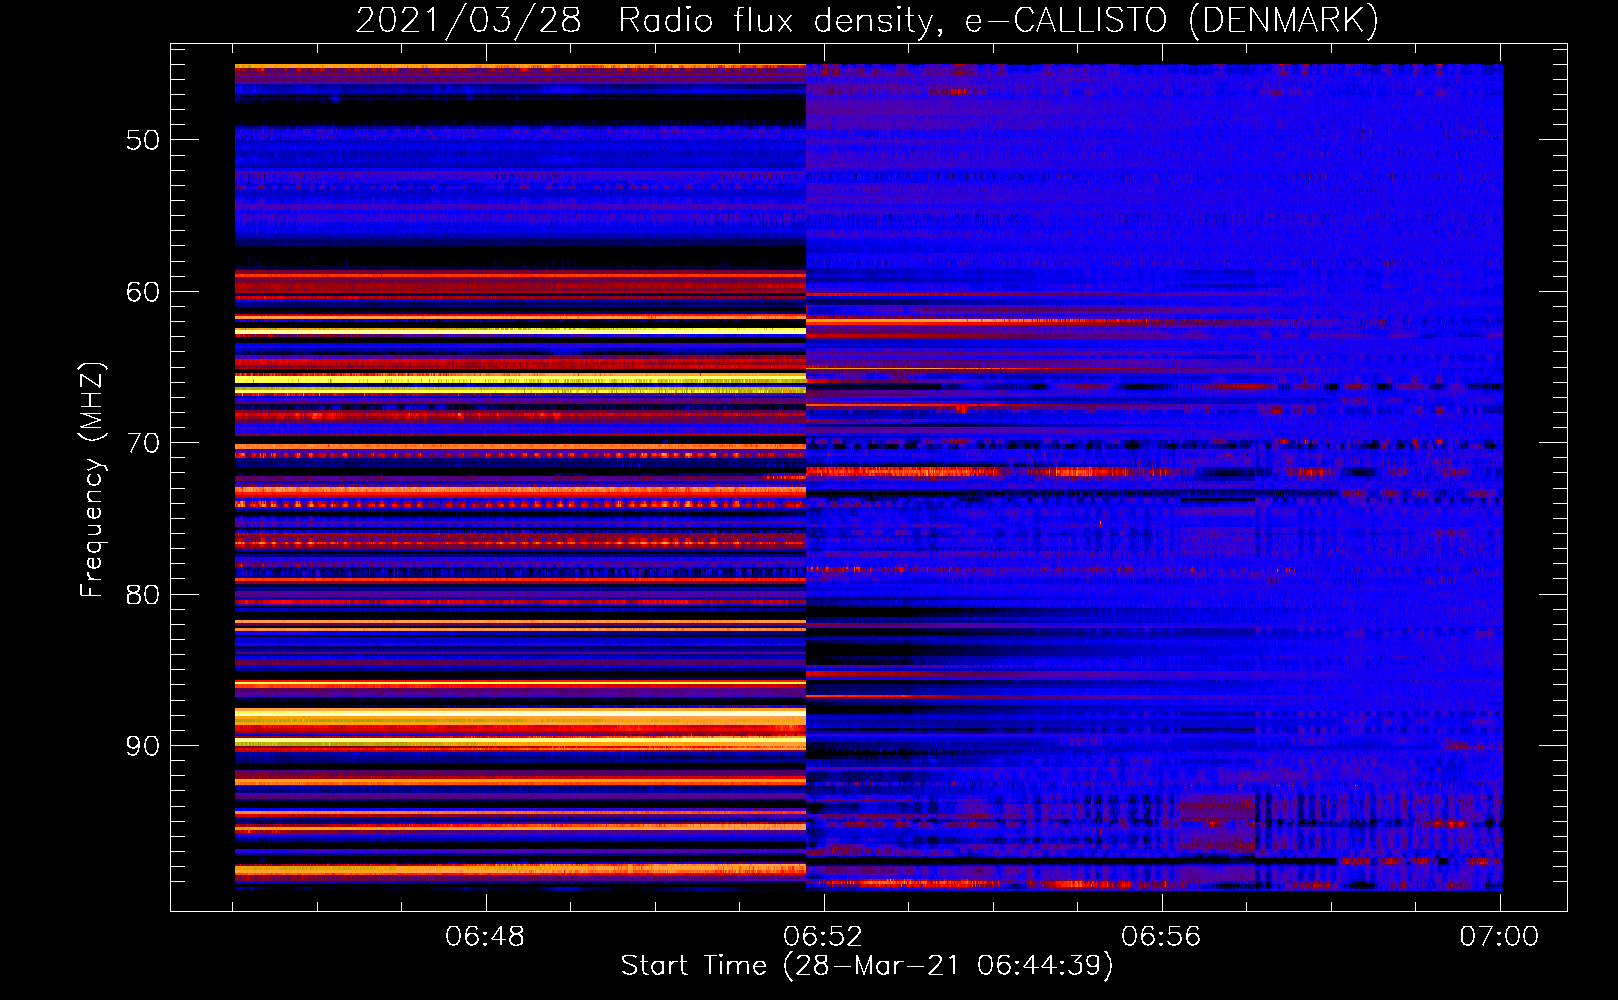Viewport: 1618px width, 1000px height.
Task: Click the 06:56 time tick label
Action: tap(1161, 937)
